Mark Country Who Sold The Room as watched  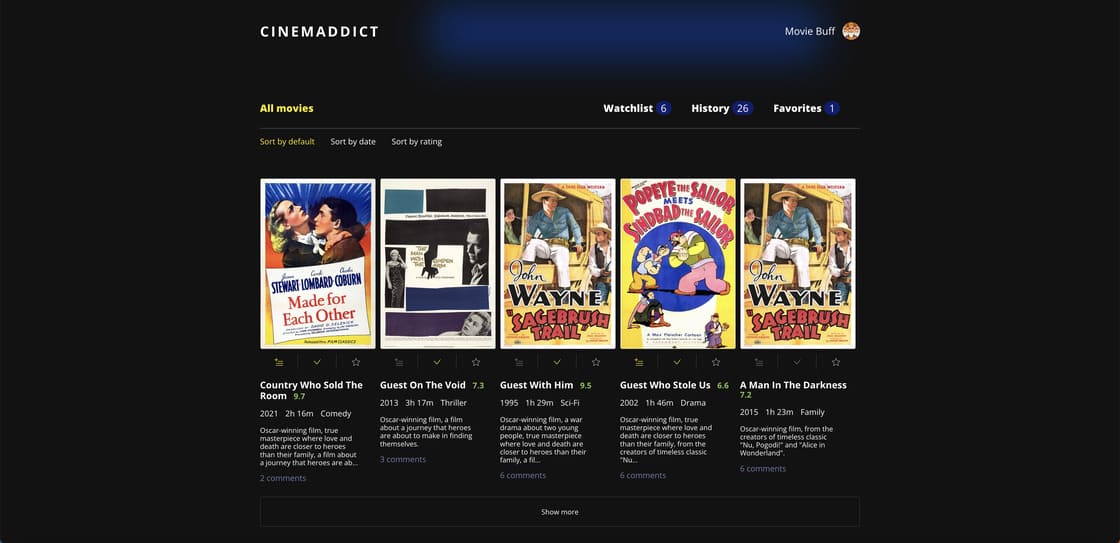click(x=317, y=362)
